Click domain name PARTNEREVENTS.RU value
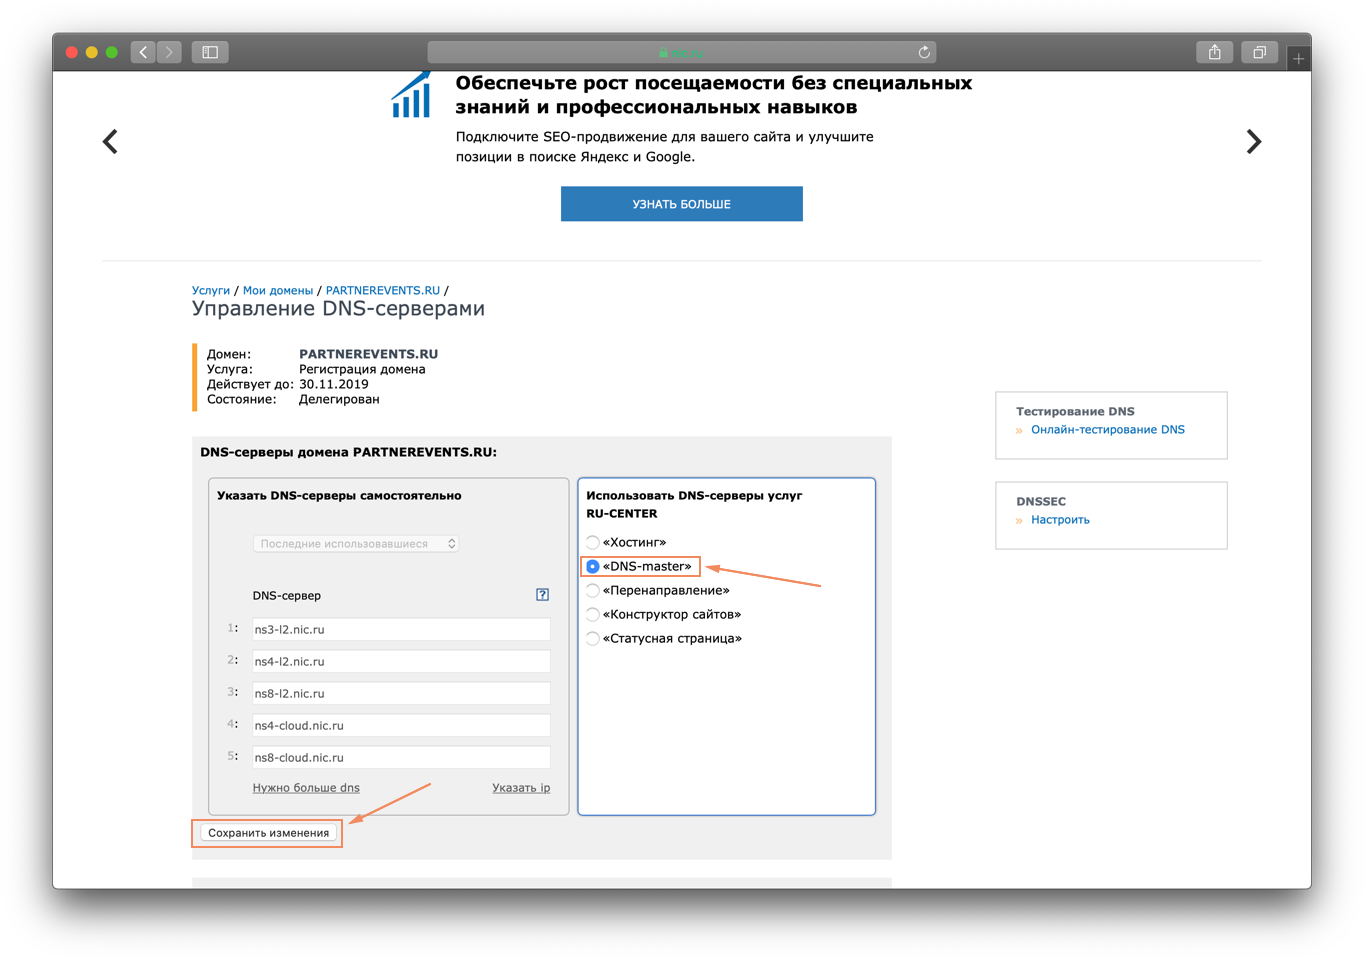 pos(368,354)
